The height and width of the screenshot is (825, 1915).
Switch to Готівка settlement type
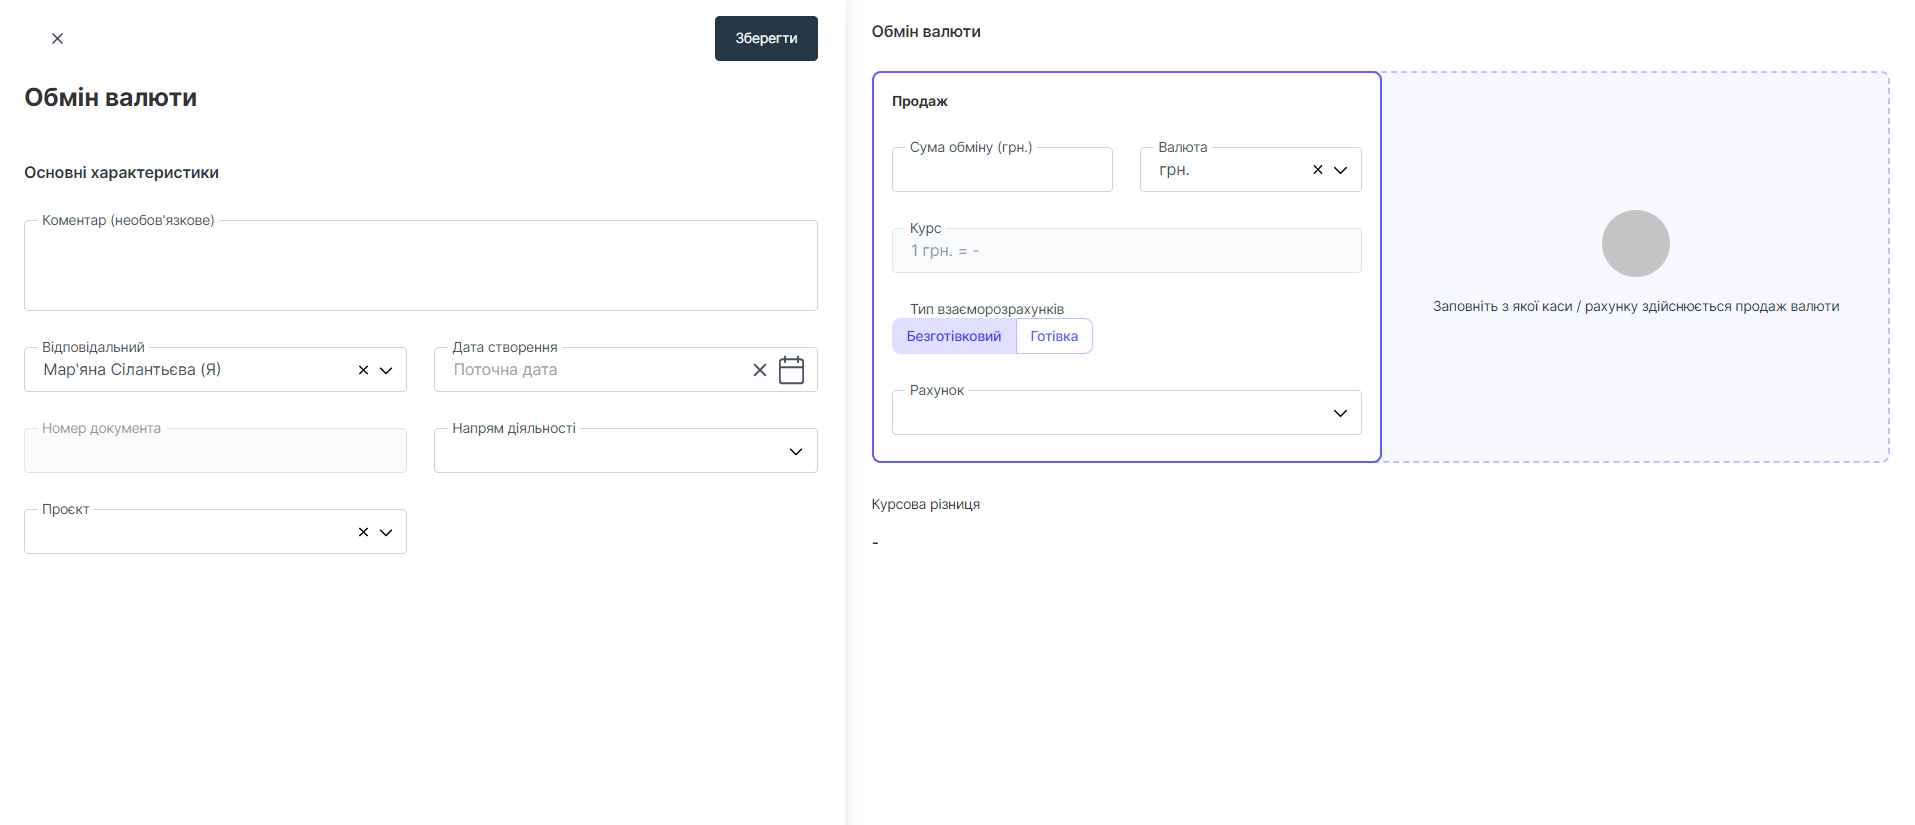(1054, 336)
